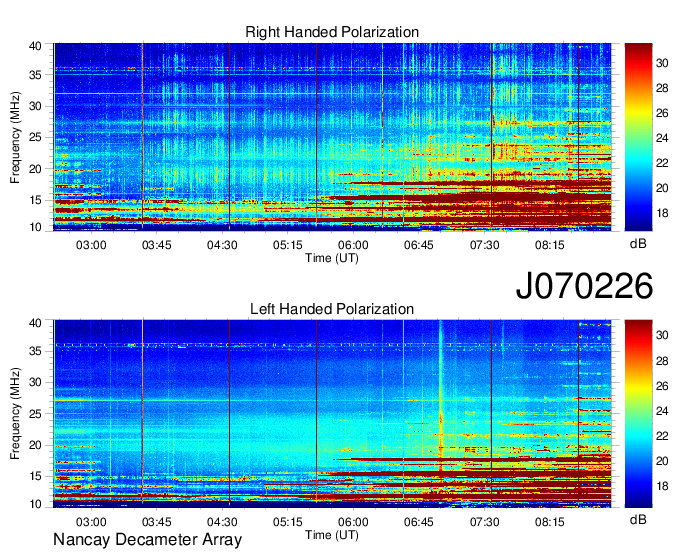
Task: Click the 40 frequency tick on top plot
Action: (35, 46)
